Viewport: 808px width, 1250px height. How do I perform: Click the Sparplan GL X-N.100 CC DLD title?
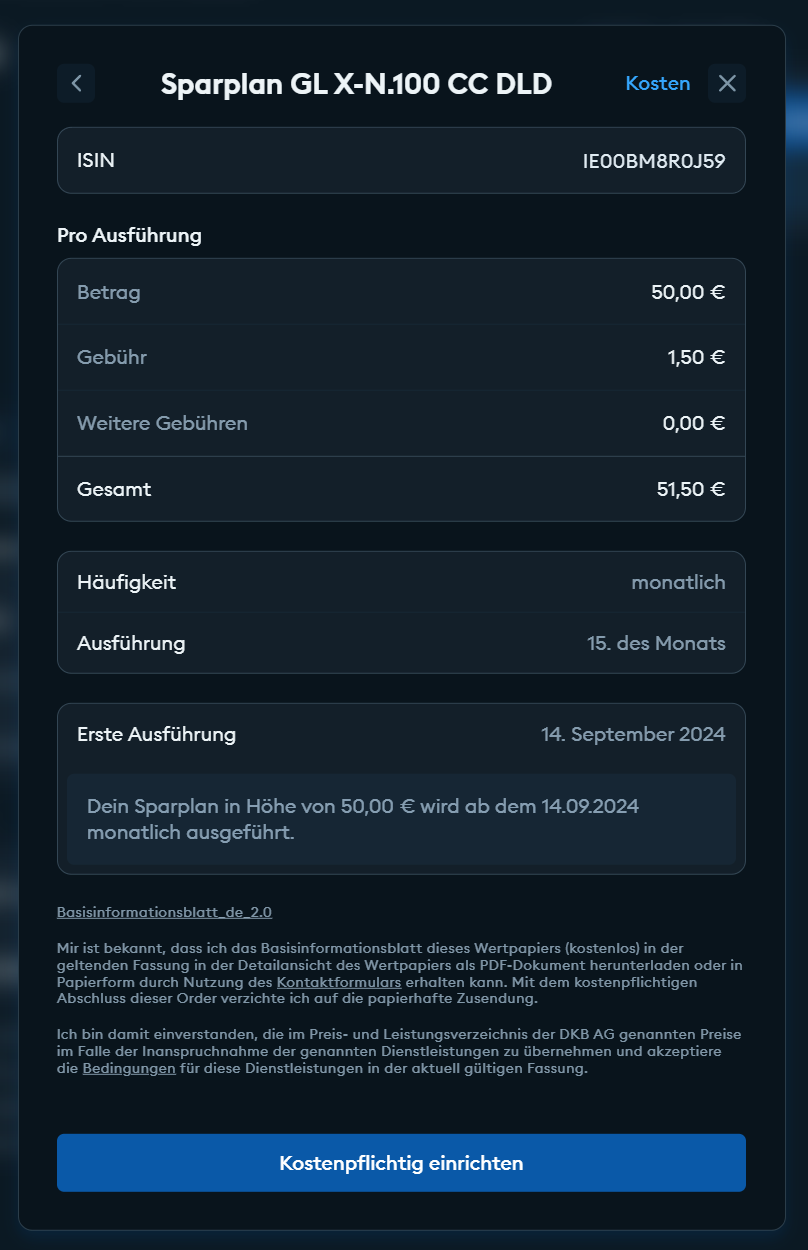356,84
